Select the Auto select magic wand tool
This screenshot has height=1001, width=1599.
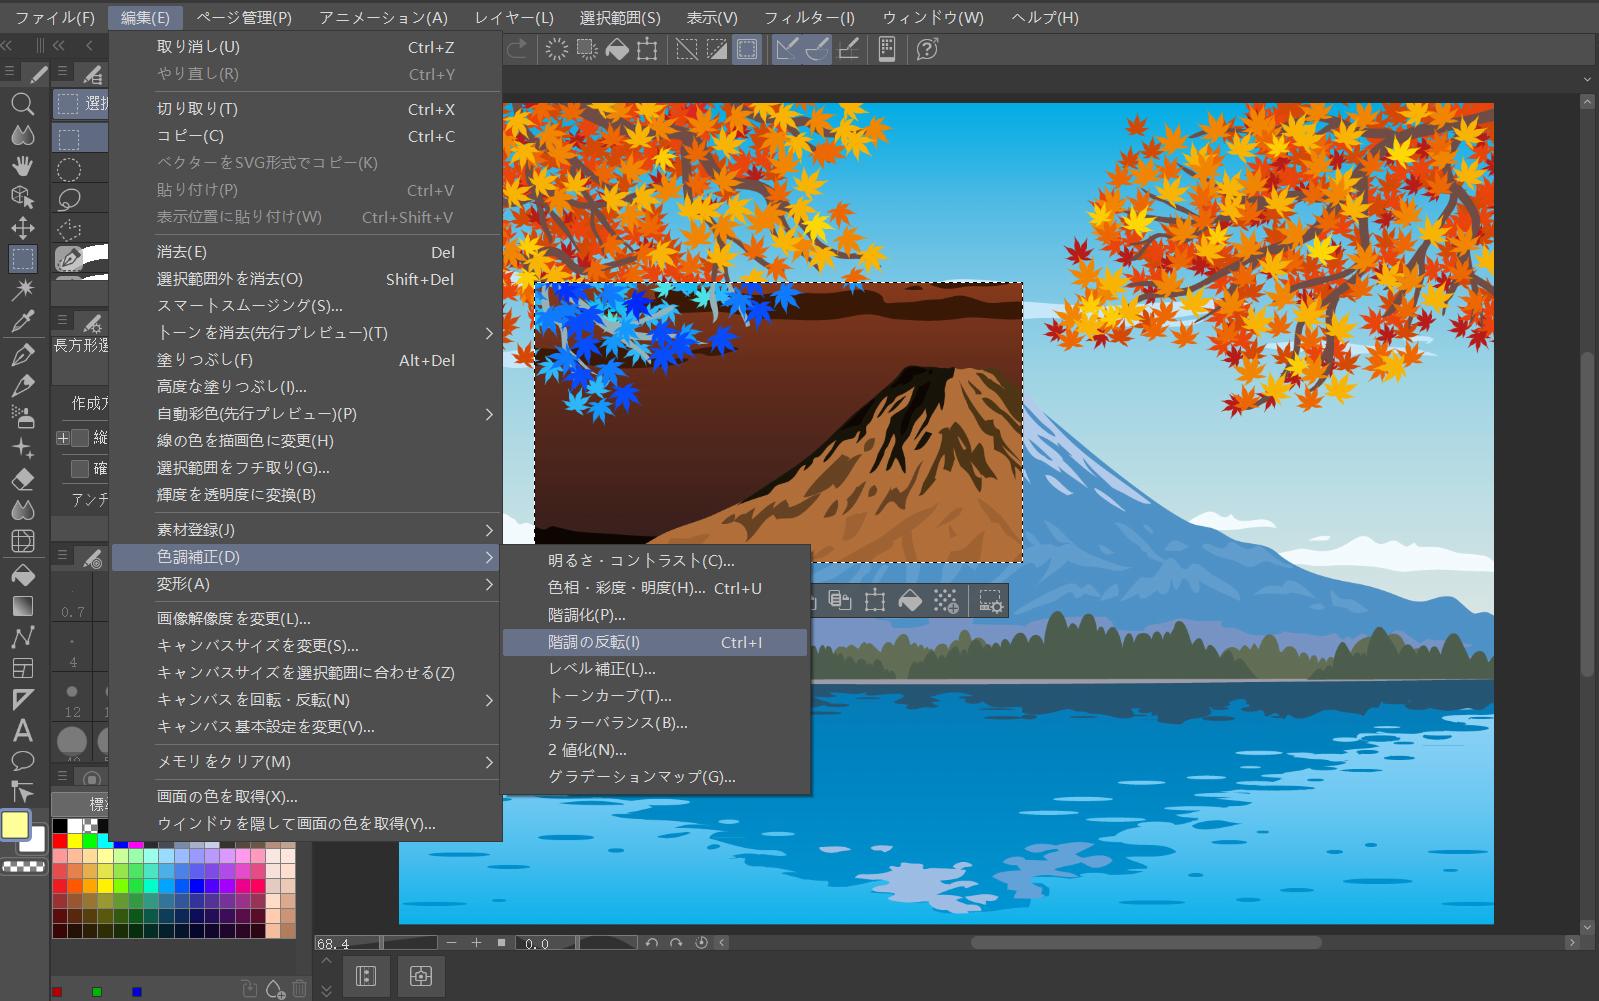(22, 290)
